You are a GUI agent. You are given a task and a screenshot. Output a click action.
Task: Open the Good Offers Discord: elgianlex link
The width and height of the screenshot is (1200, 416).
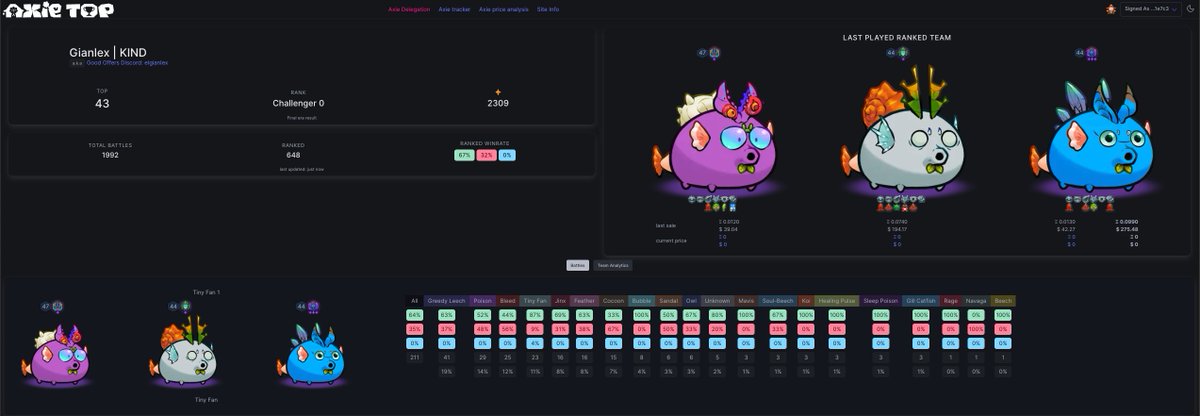coord(127,63)
